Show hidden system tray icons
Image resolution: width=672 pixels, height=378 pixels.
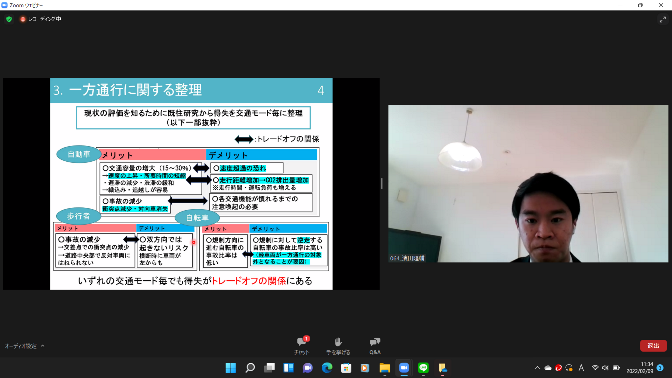(537, 368)
